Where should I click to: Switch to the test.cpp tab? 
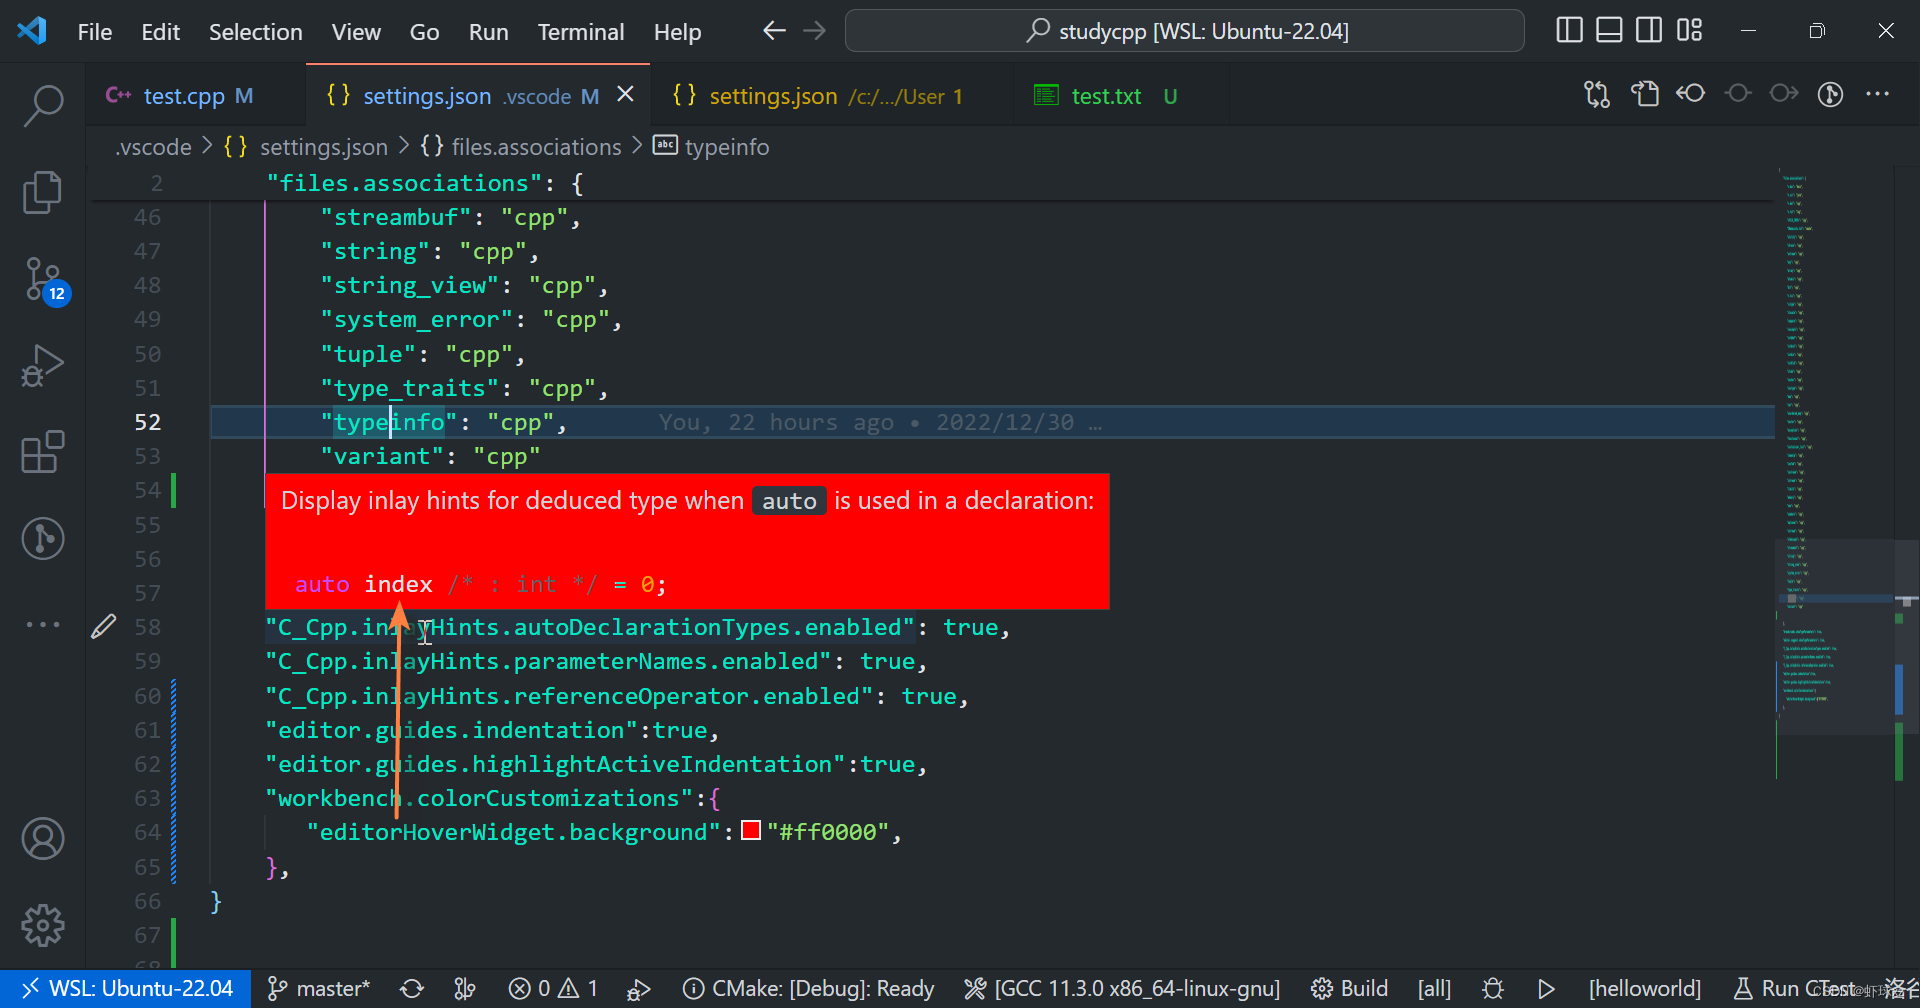(x=195, y=95)
